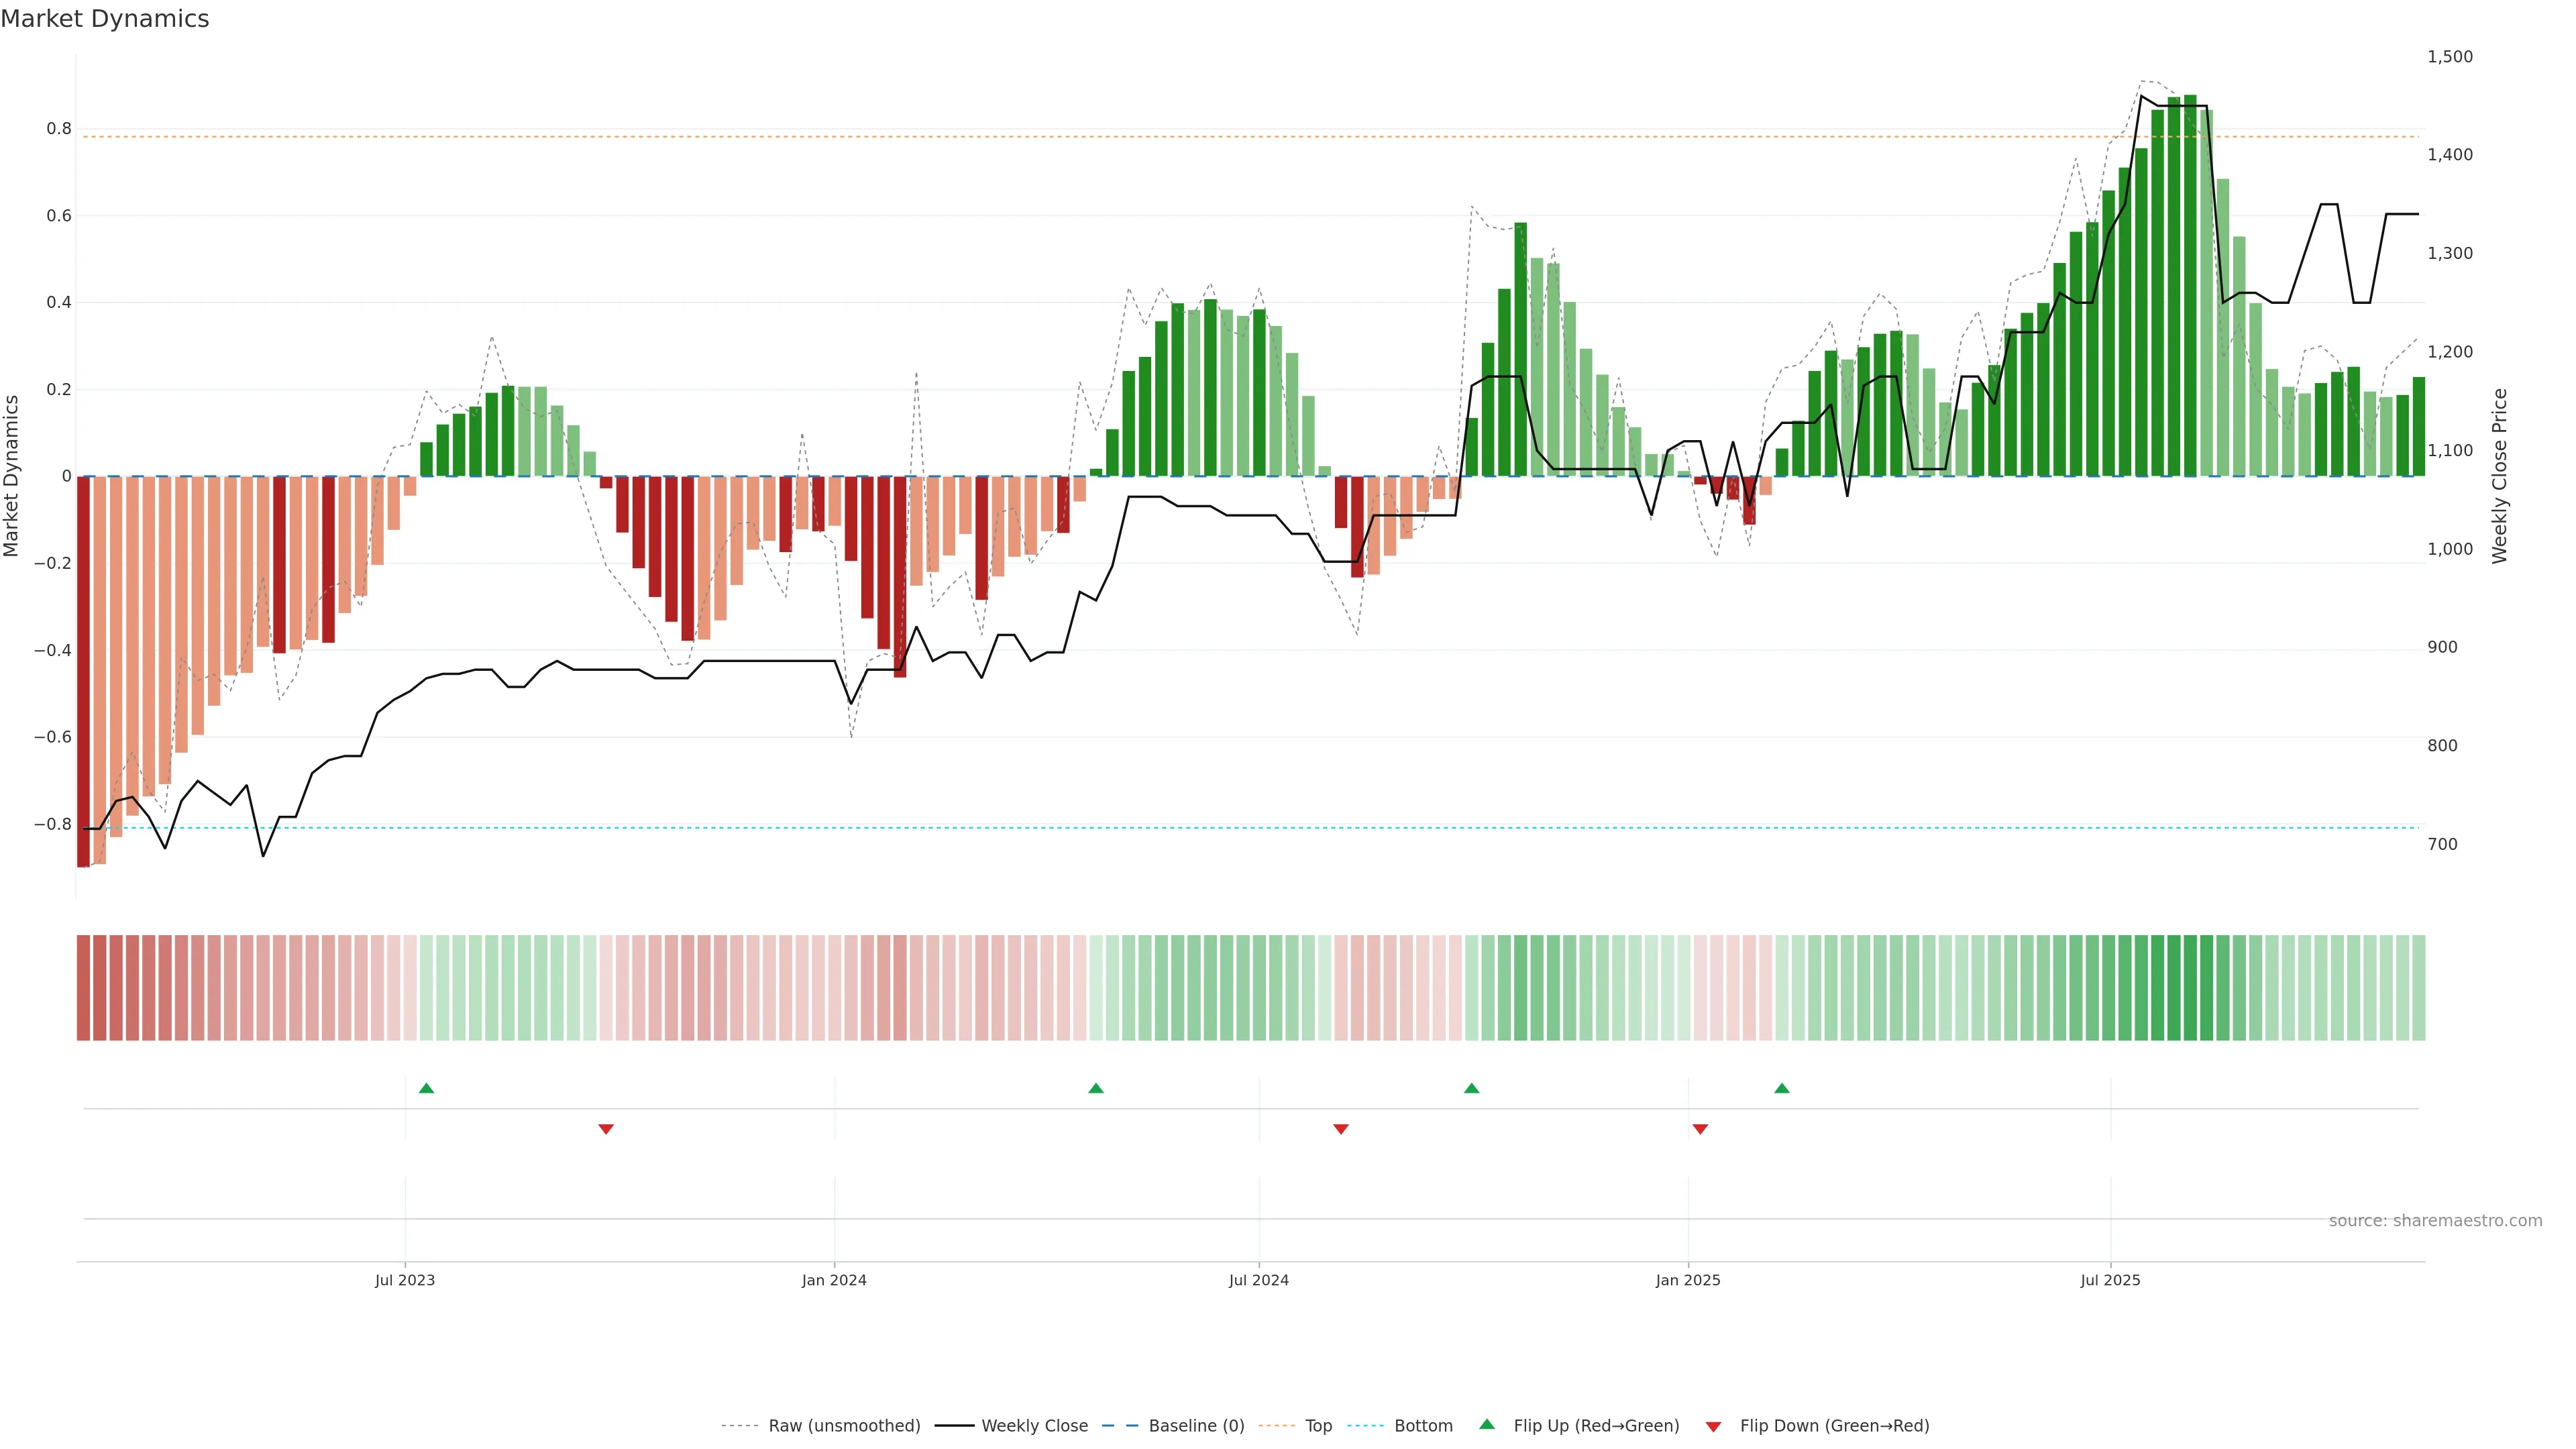Click the last Flip Up triangle after Jan 2025
The image size is (2576, 1449).
(1782, 1088)
